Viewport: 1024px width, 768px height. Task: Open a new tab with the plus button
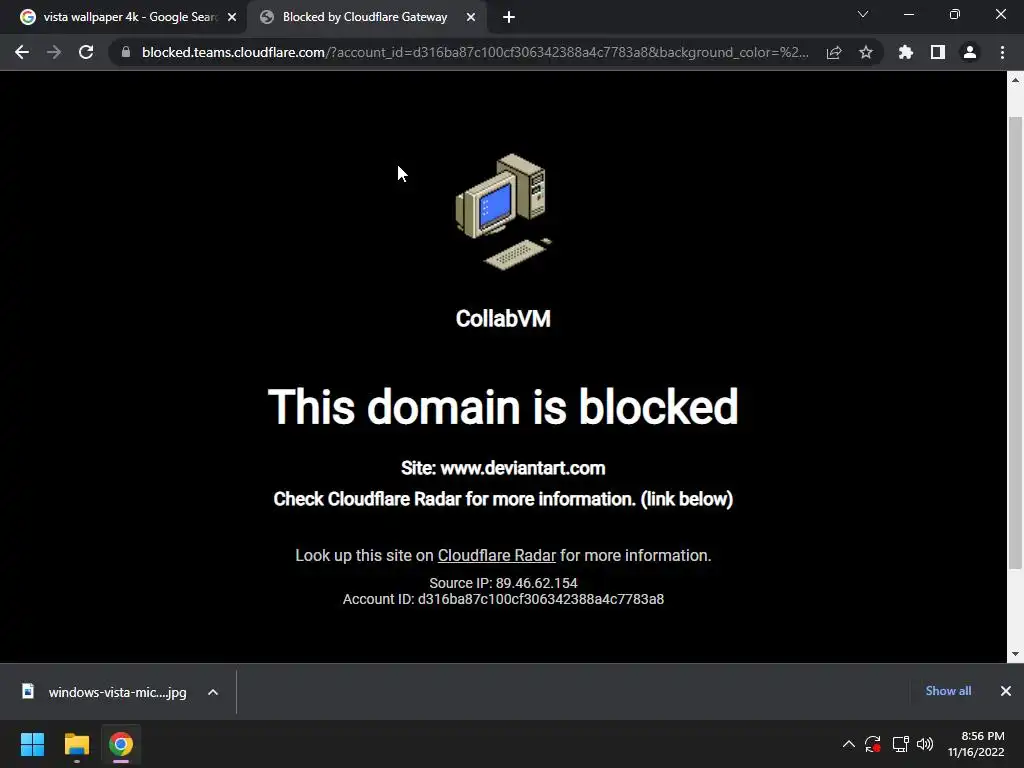coord(509,18)
